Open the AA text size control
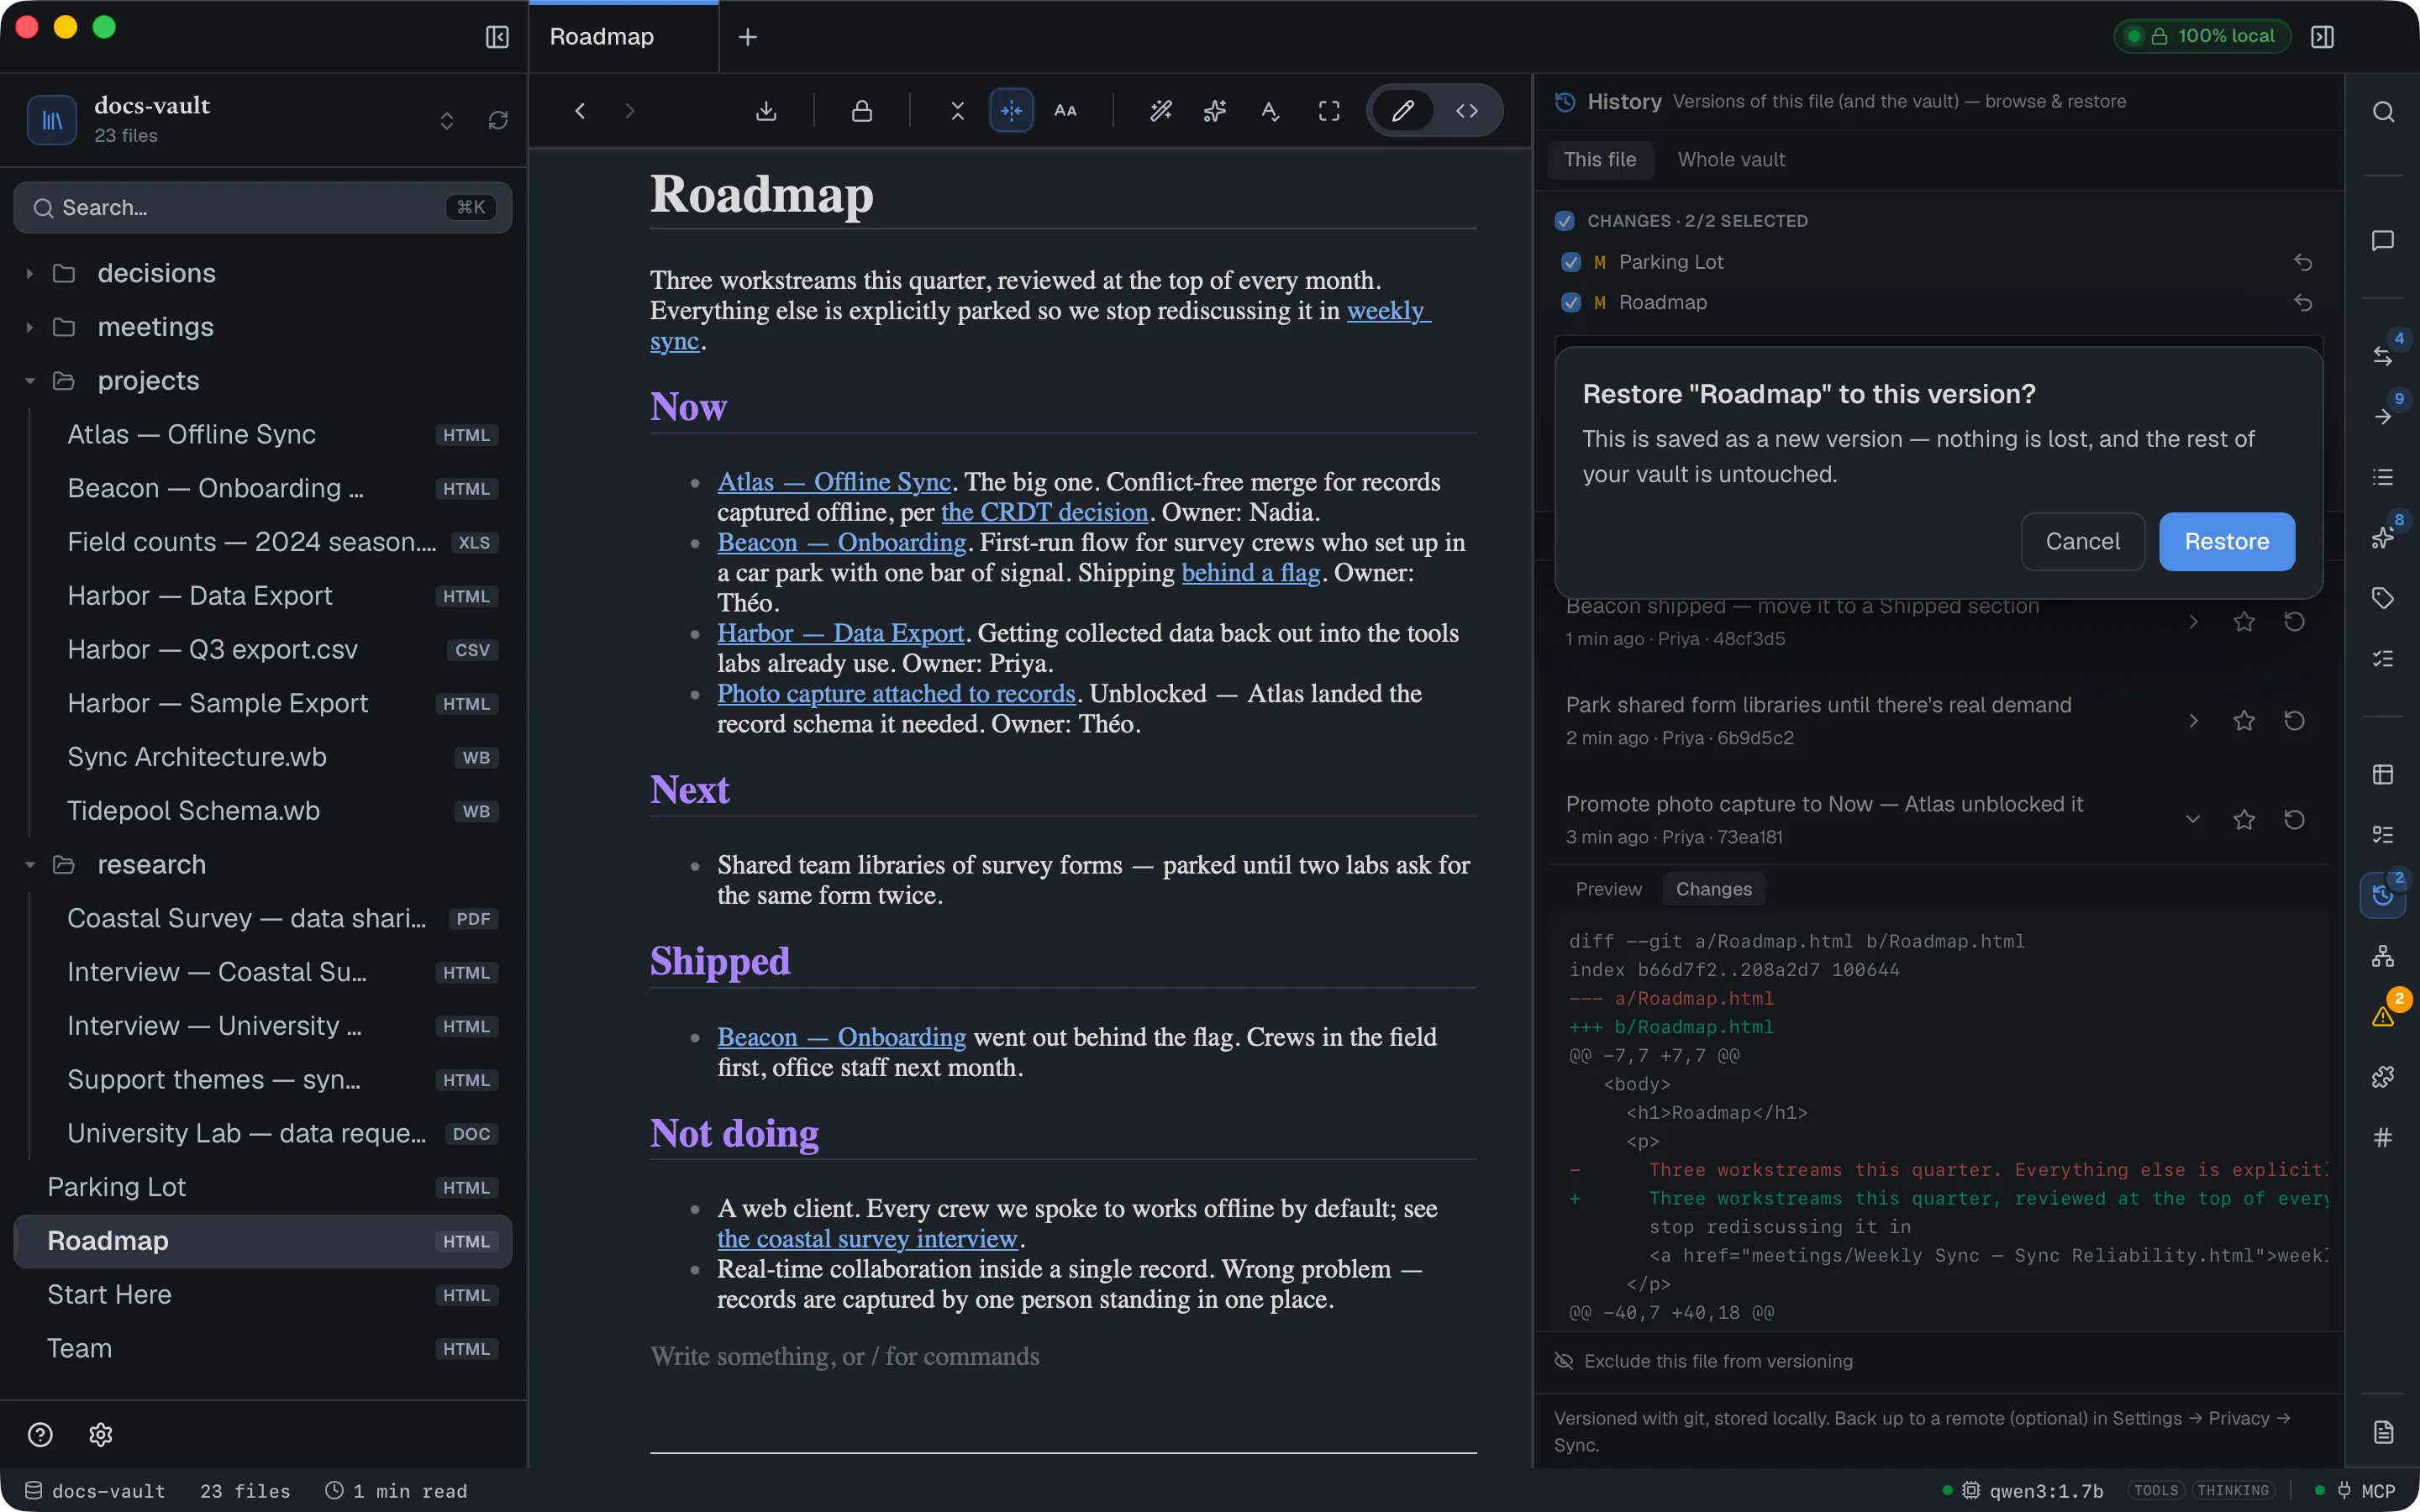This screenshot has width=2420, height=1512. coord(1066,111)
